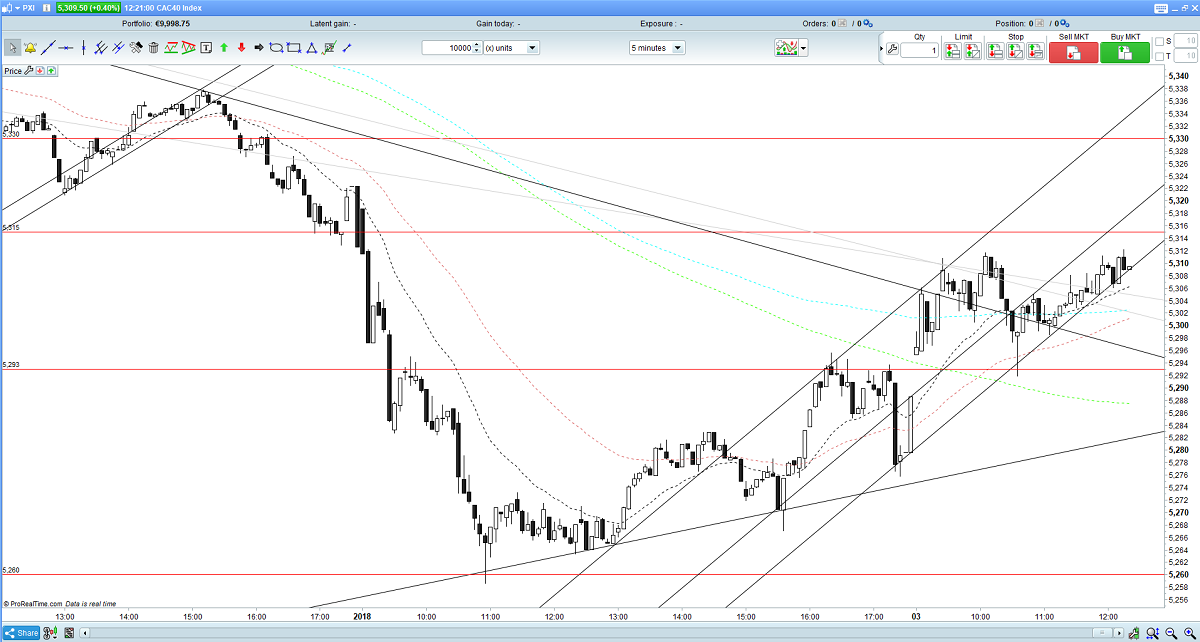This screenshot has width=1200, height=642.
Task: Enable the T checkbox
Action: coord(1160,56)
